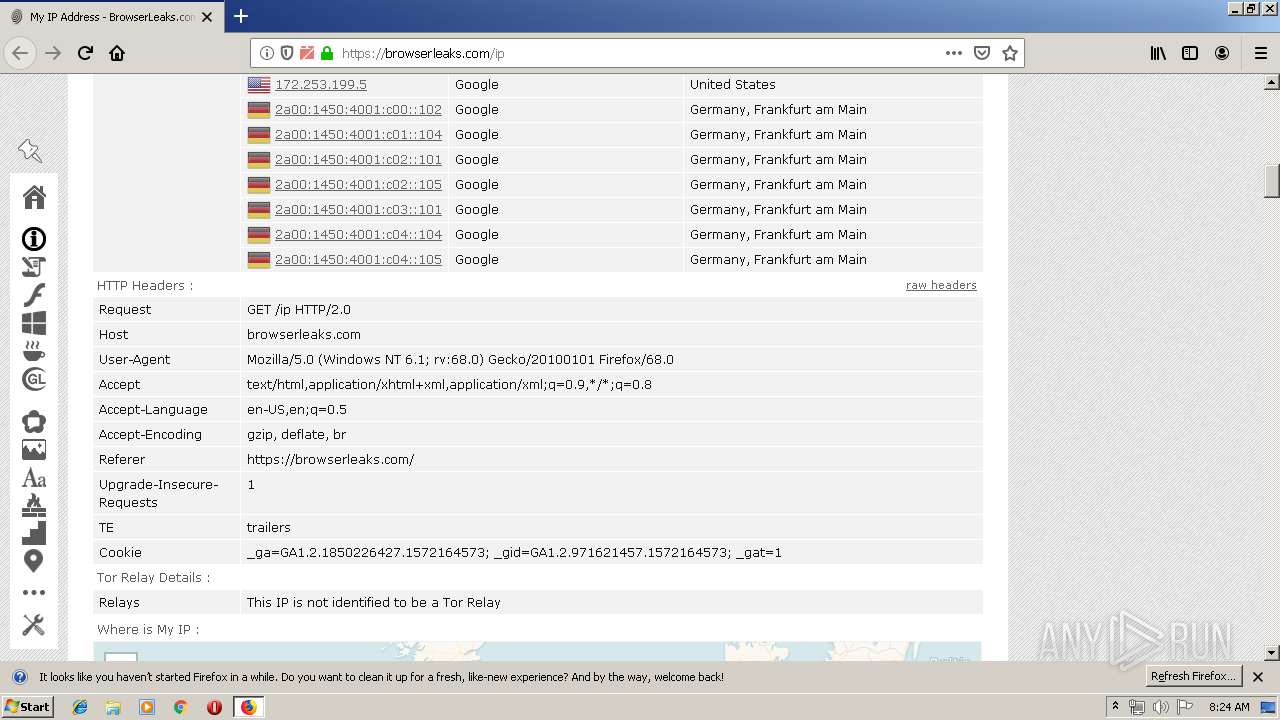This screenshot has height=720, width=1280.
Task: Open the Canvas fingerprint icon
Action: [34, 422]
